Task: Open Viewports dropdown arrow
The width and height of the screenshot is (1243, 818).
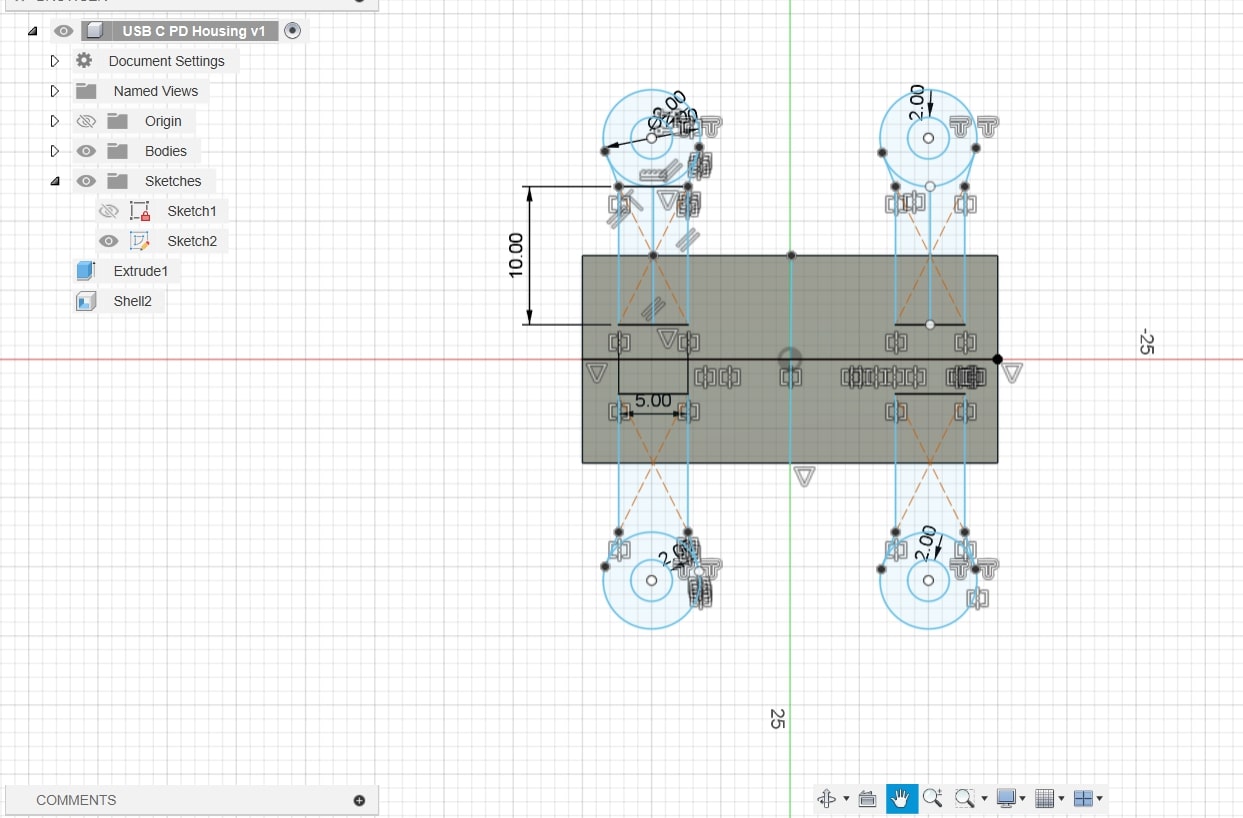Action: click(x=1099, y=799)
